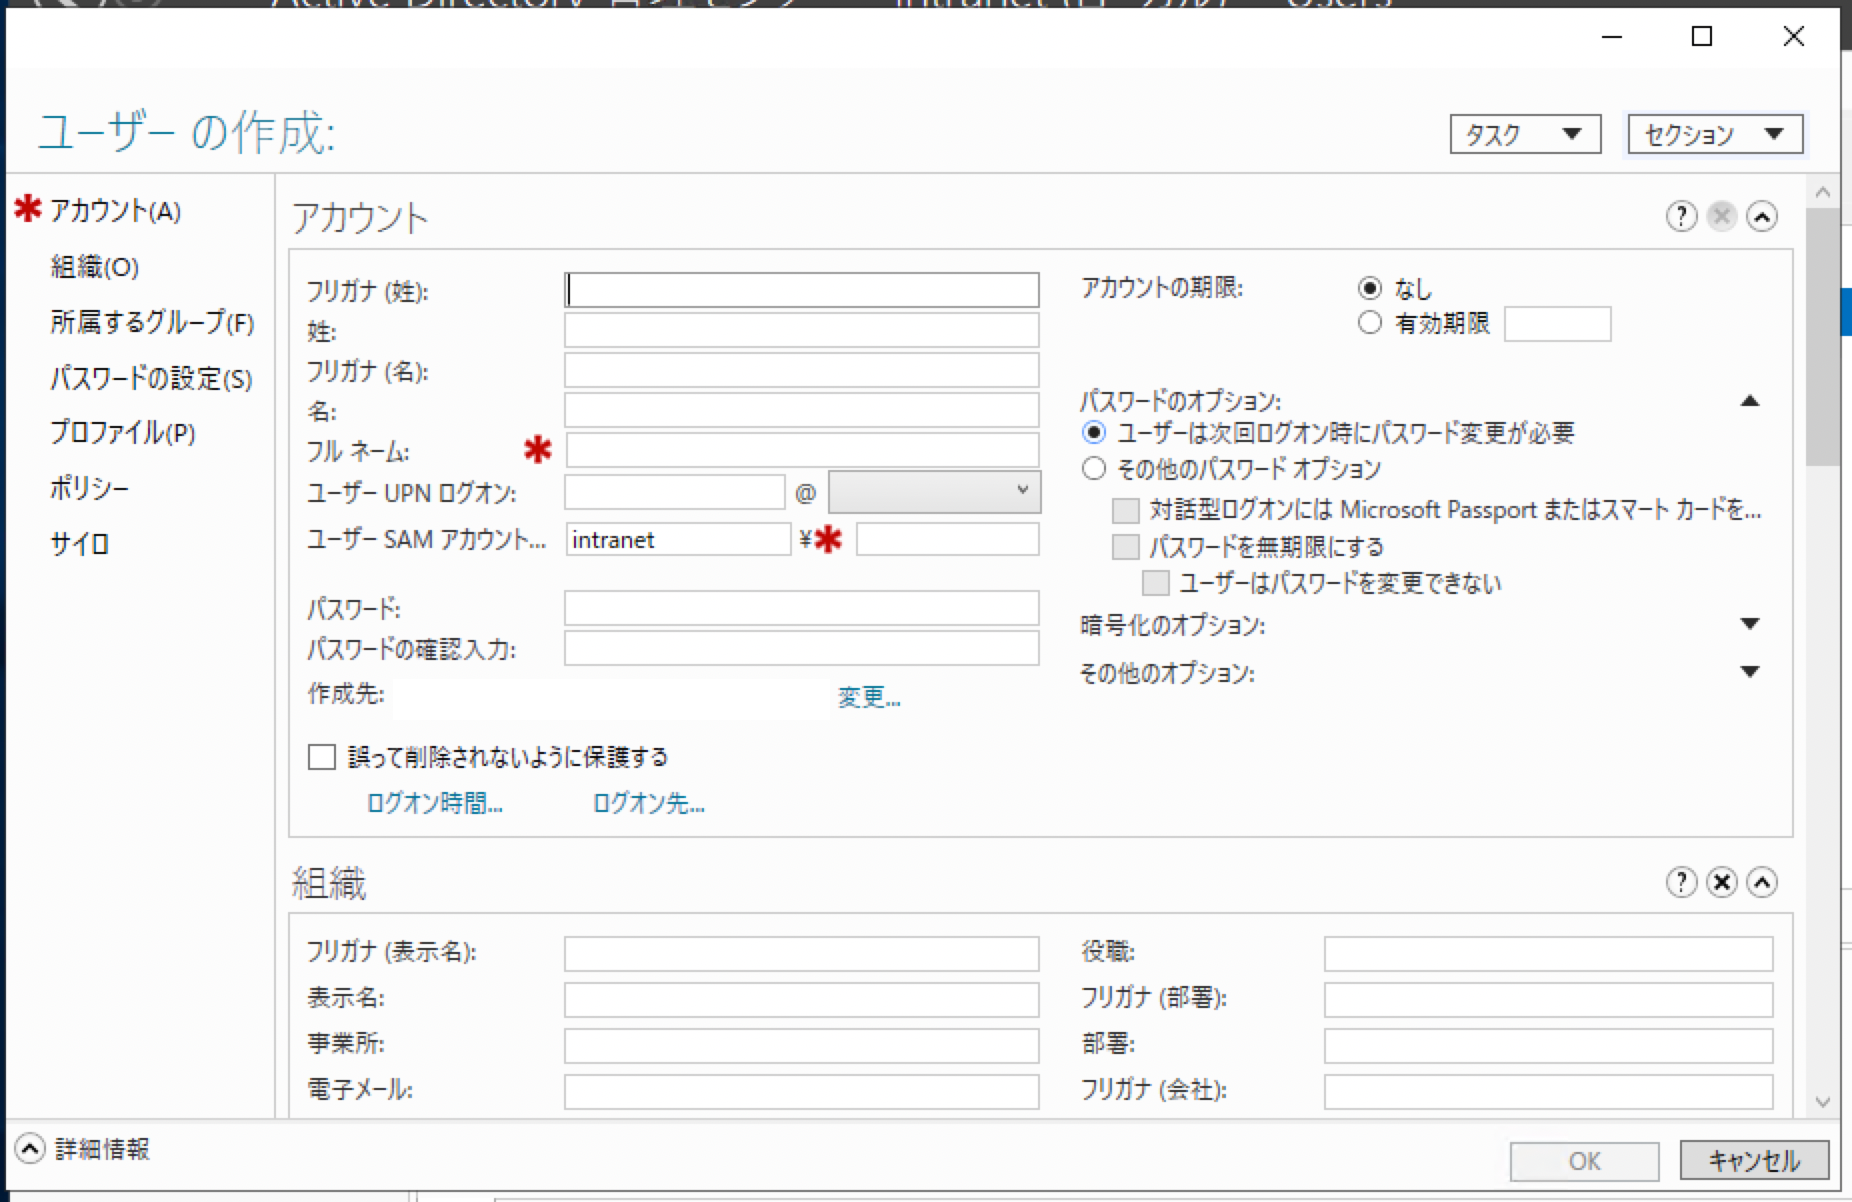Switch to the プロファイル section
Screen dimensions: 1852x1202
(122, 434)
